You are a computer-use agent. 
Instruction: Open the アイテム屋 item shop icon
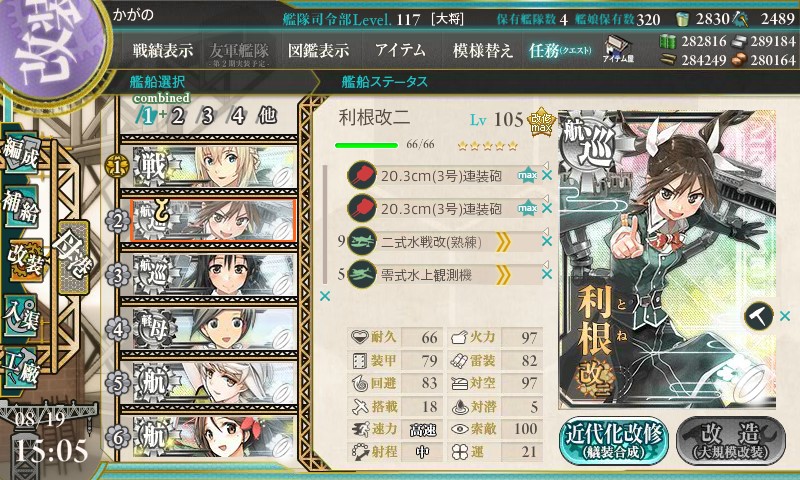[617, 49]
